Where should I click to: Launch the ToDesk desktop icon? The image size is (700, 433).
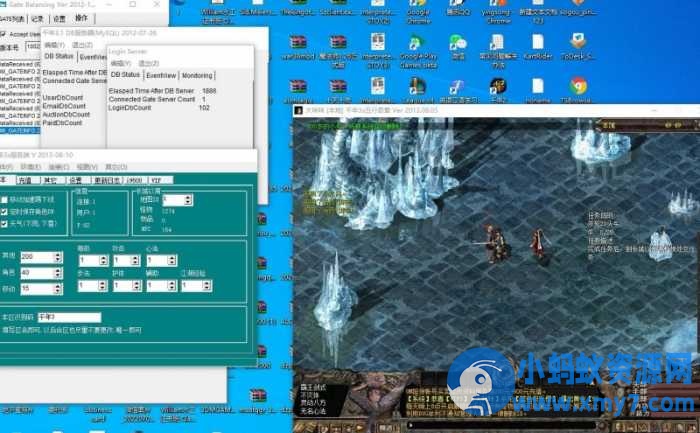[578, 42]
